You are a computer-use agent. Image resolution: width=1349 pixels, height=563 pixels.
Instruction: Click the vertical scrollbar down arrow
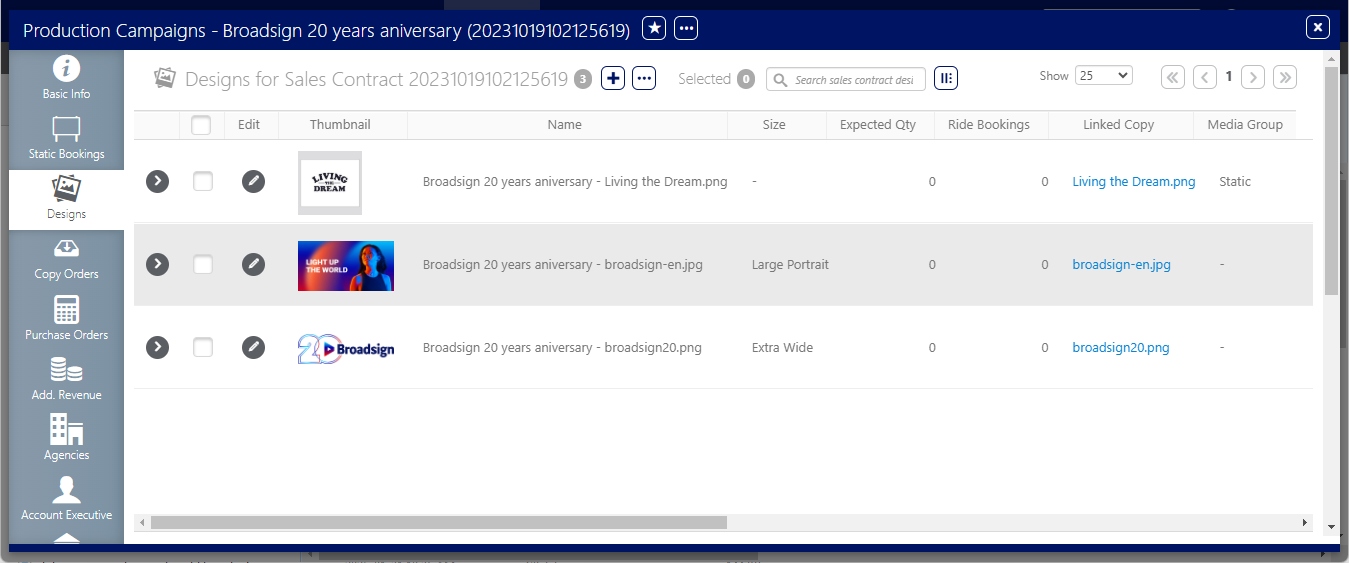point(1331,526)
